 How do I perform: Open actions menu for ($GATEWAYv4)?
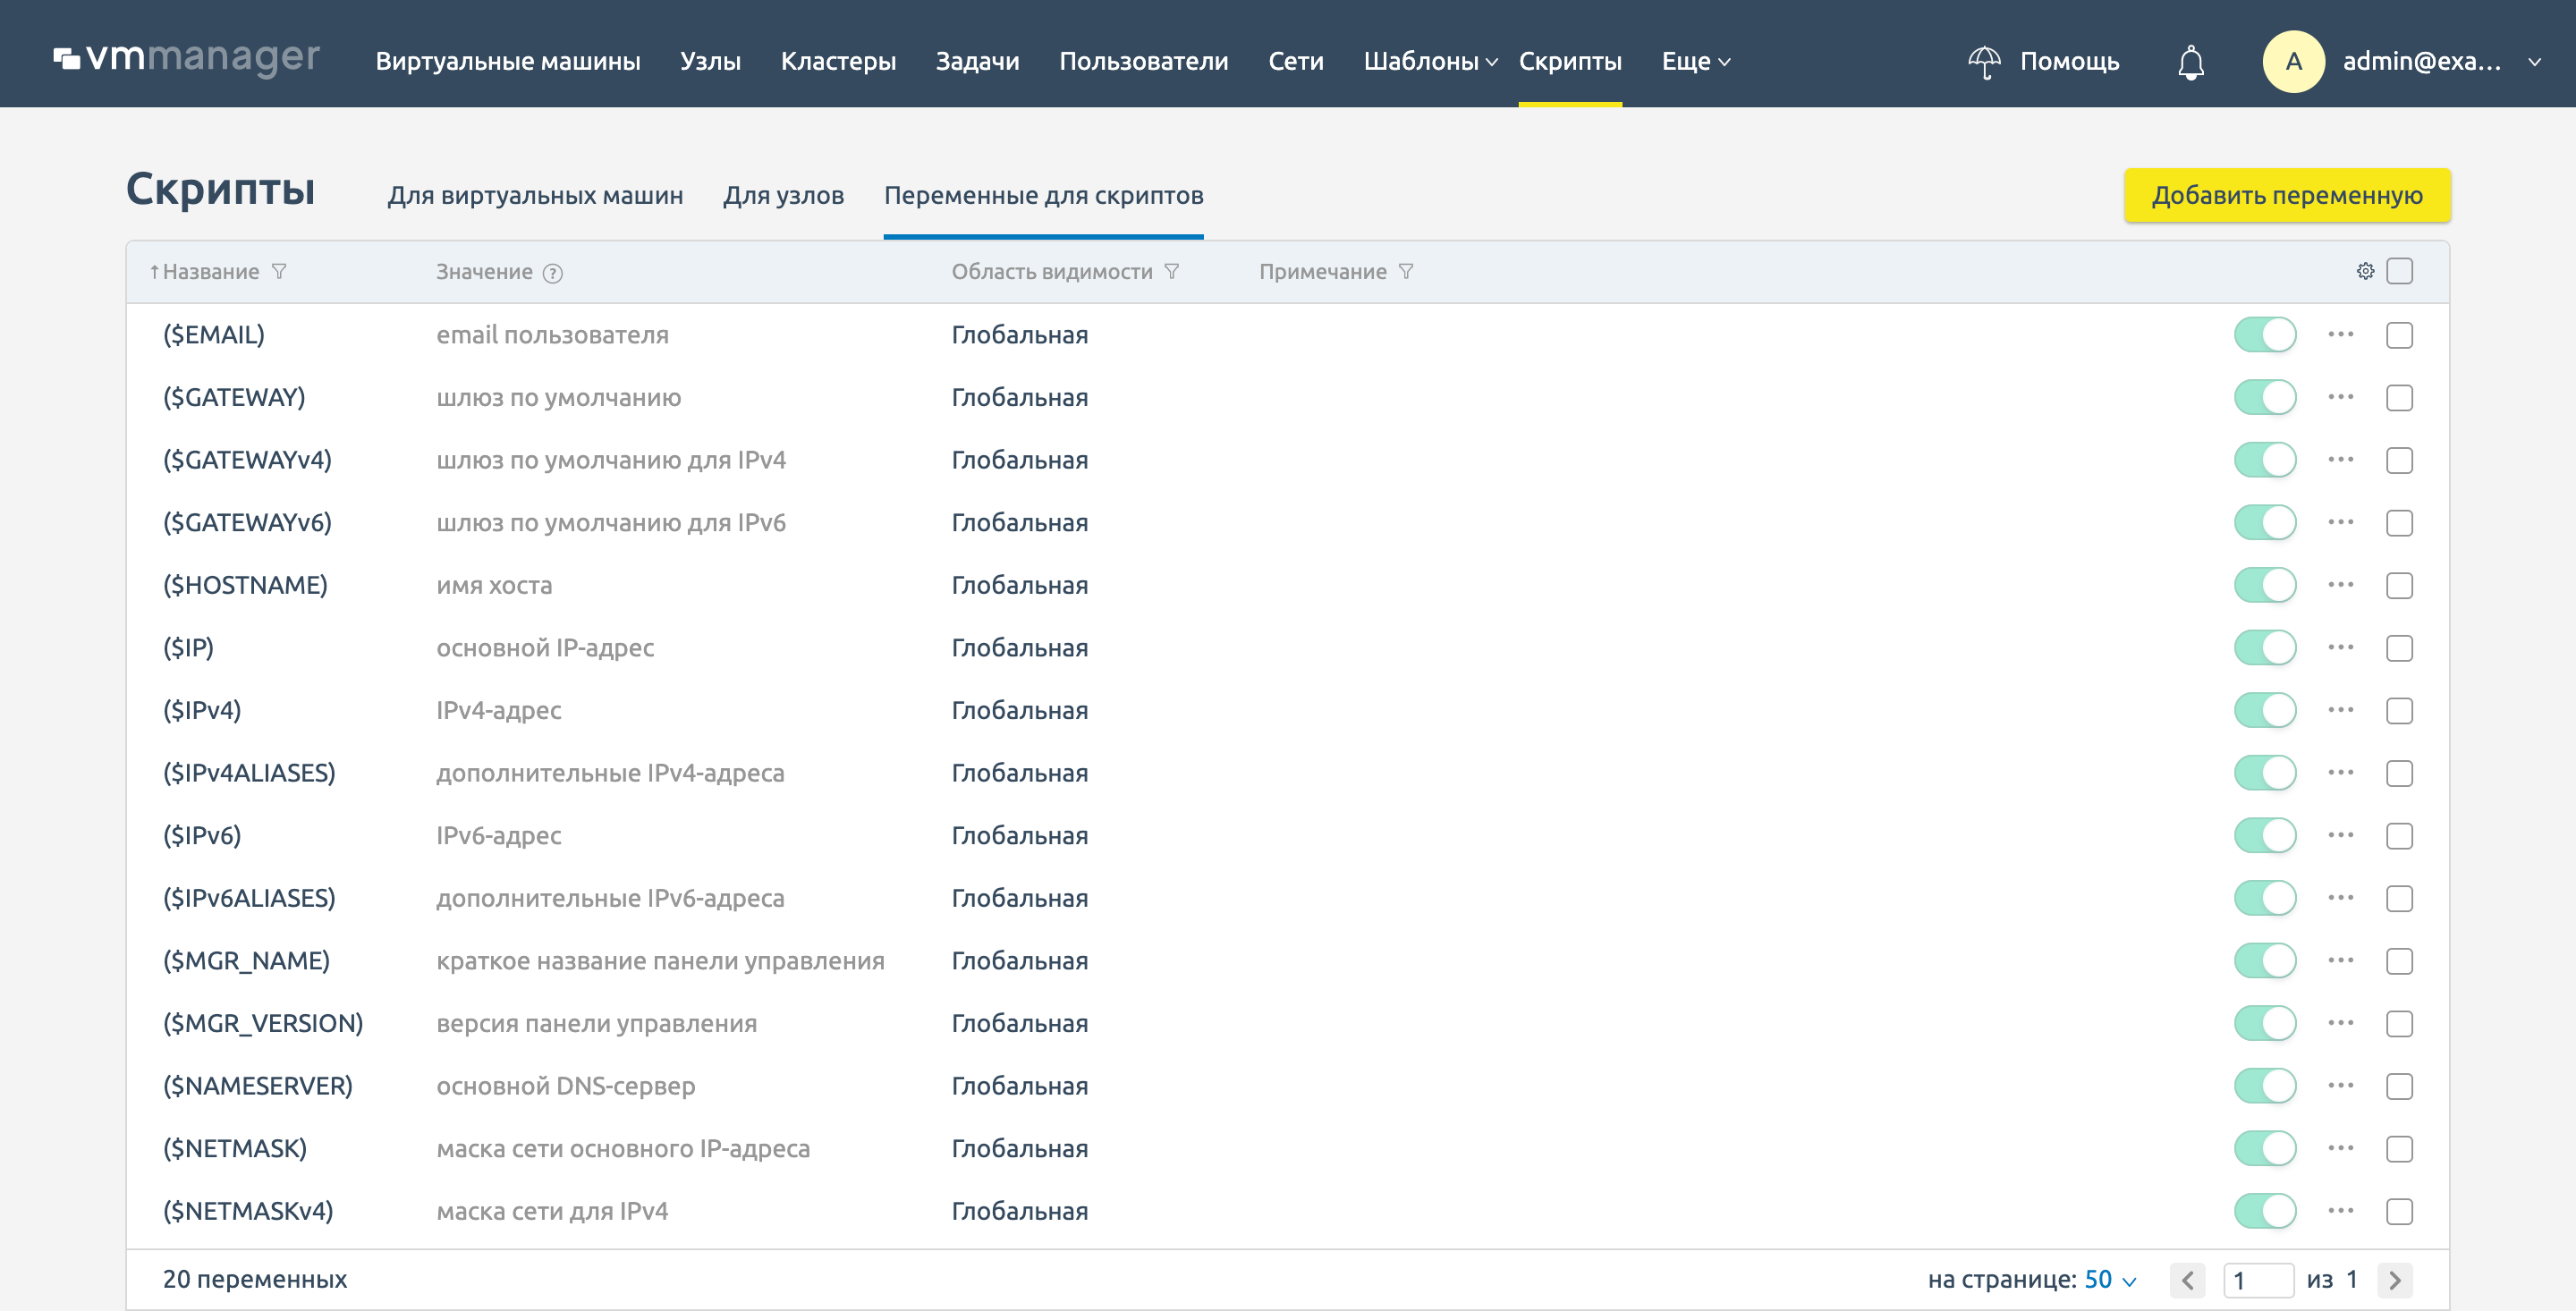click(x=2340, y=460)
